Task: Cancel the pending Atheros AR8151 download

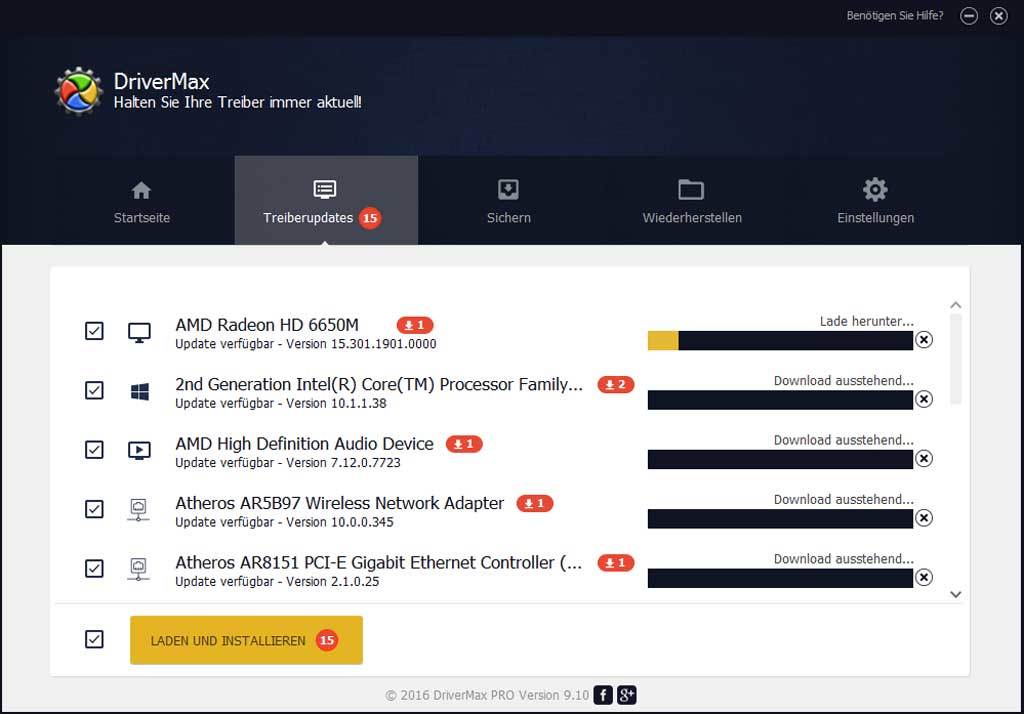Action: [923, 577]
